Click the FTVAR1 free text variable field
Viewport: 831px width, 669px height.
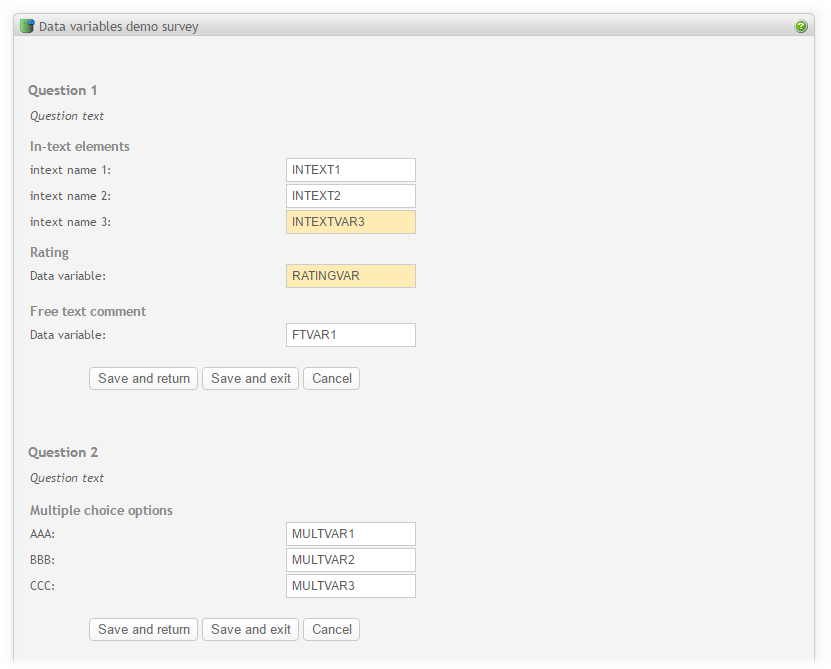pos(351,335)
